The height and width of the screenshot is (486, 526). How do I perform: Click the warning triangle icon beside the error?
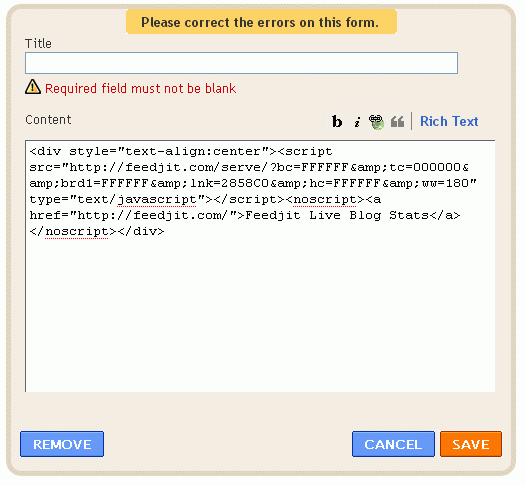[x=33, y=87]
